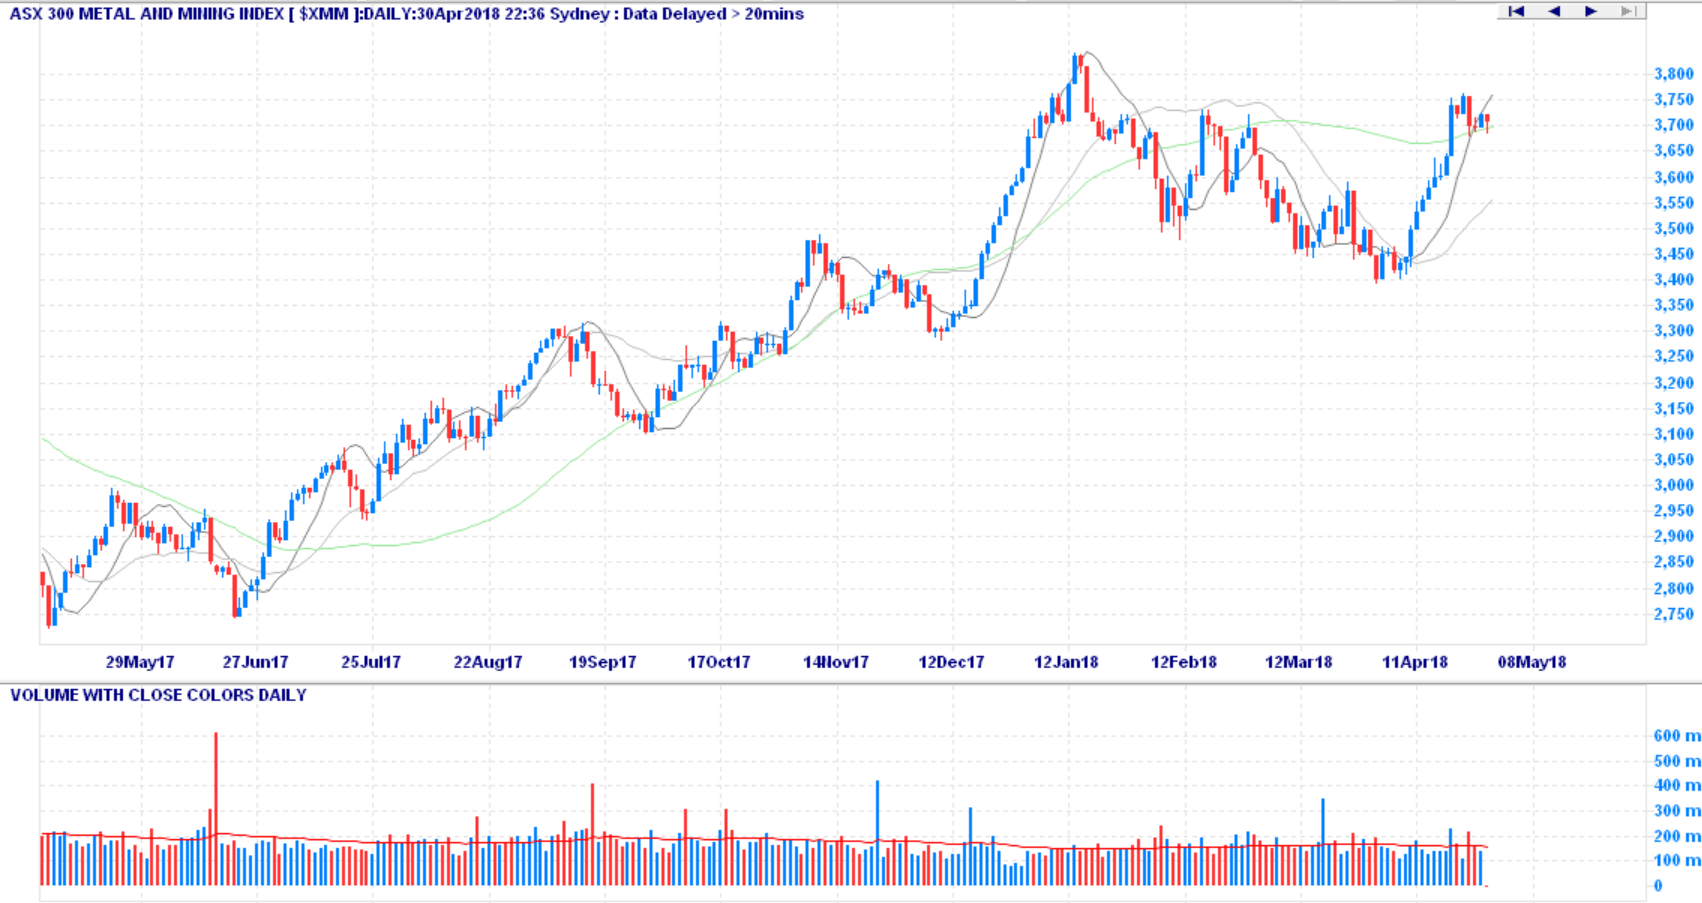Step the chart forward one period
Viewport: 1702px width, 903px height.
tap(1590, 11)
